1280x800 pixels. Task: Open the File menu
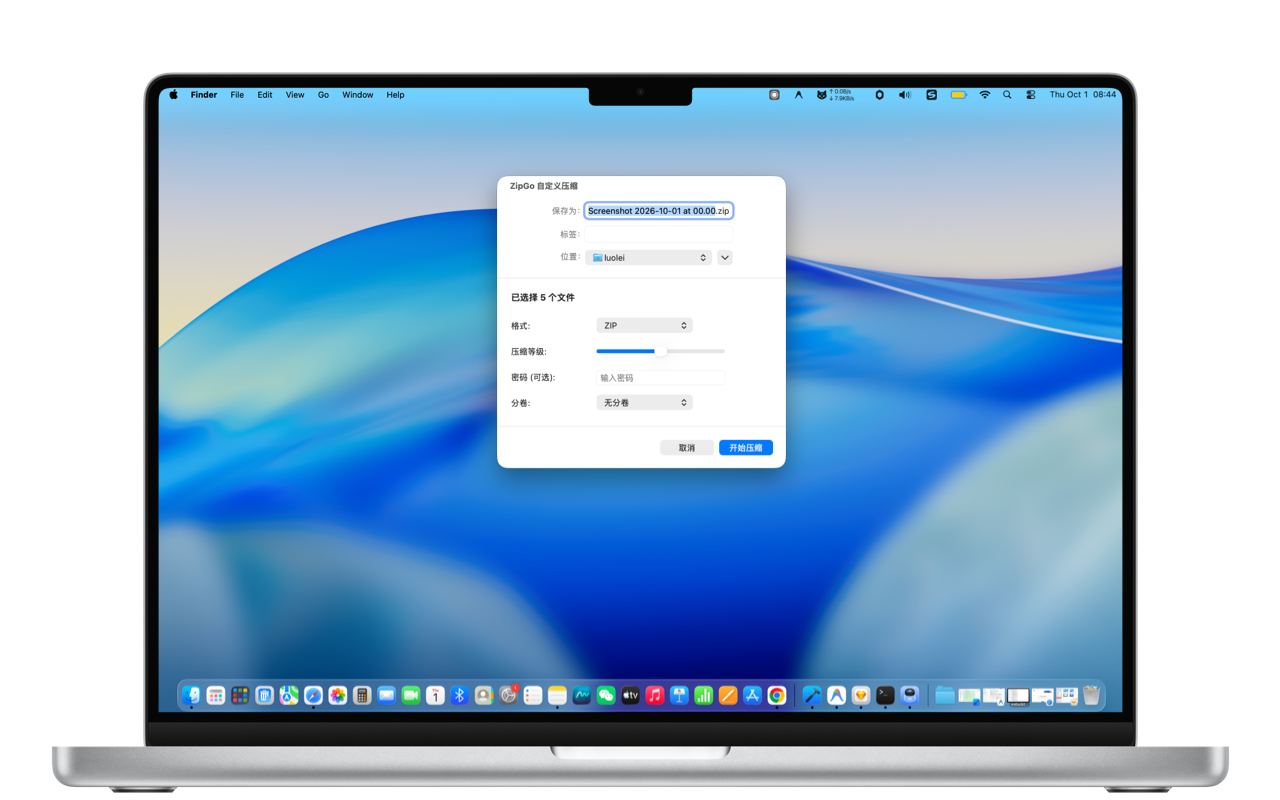(237, 95)
